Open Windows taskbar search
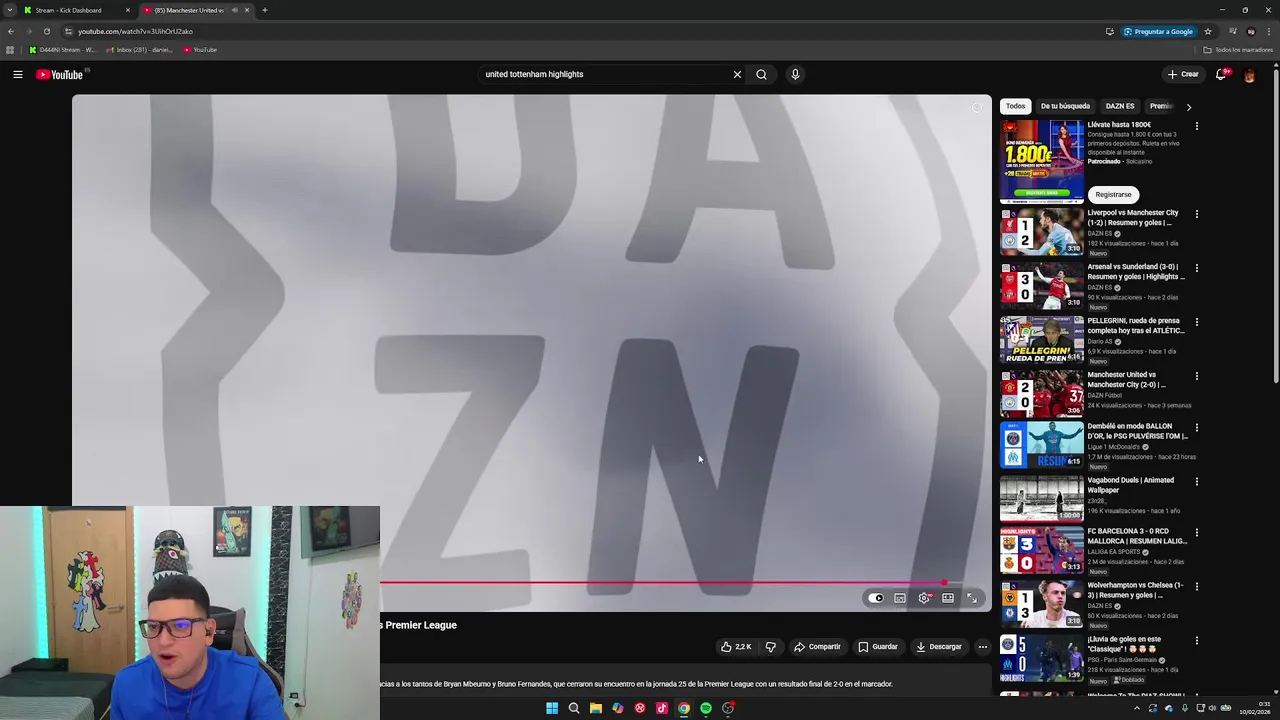1280x720 pixels. [574, 708]
